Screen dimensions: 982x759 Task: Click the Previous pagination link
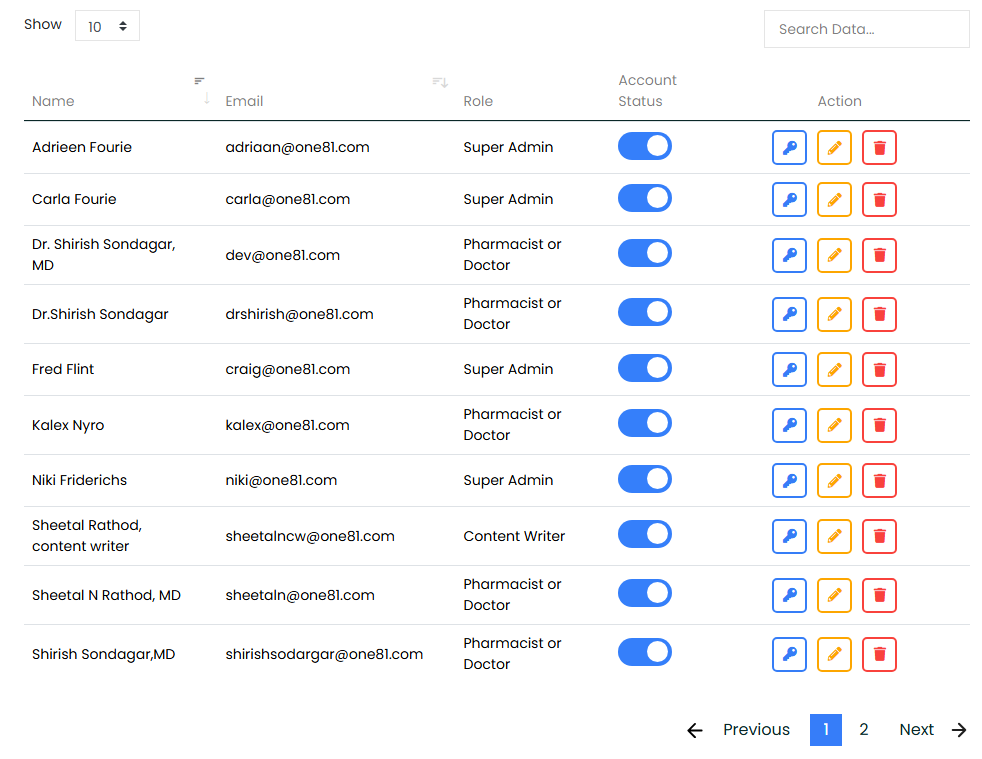pyautogui.click(x=740, y=730)
